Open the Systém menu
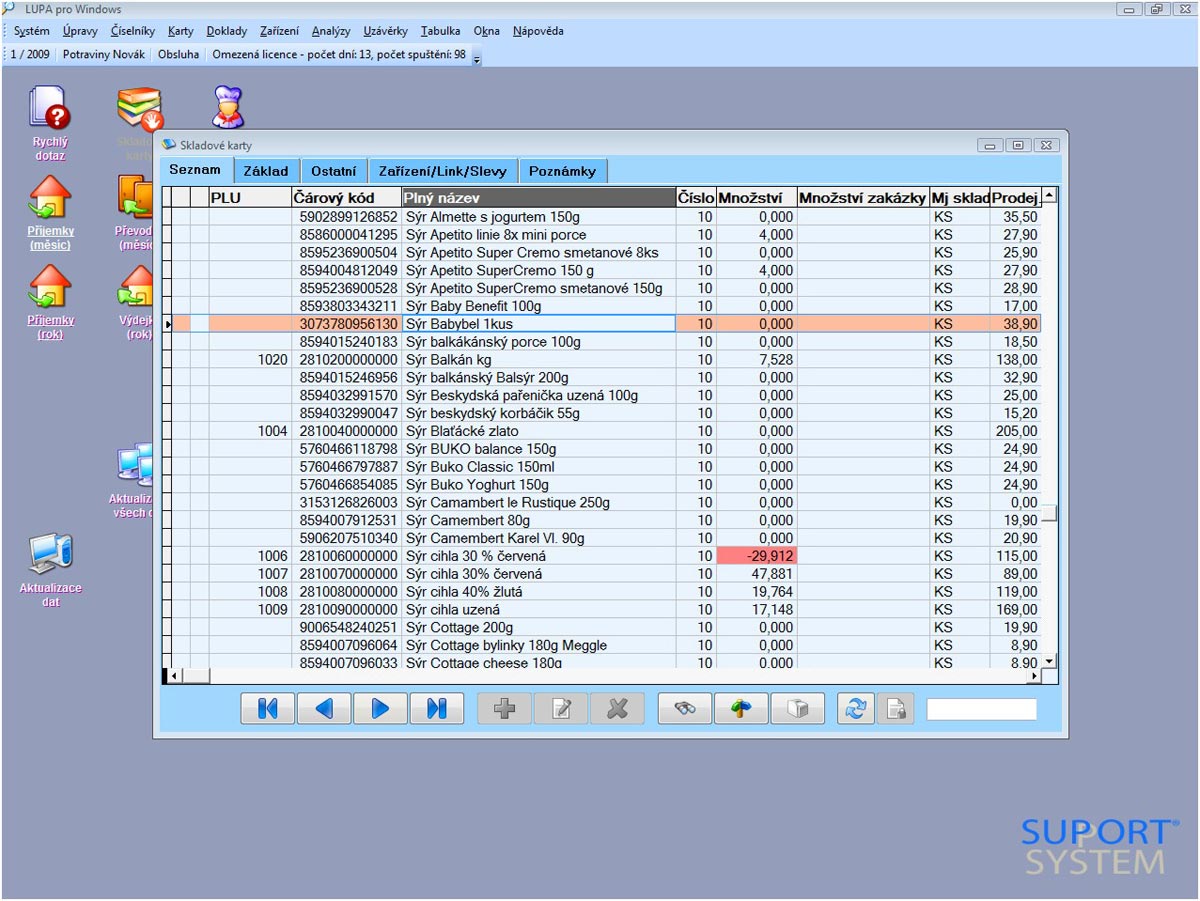 point(32,31)
